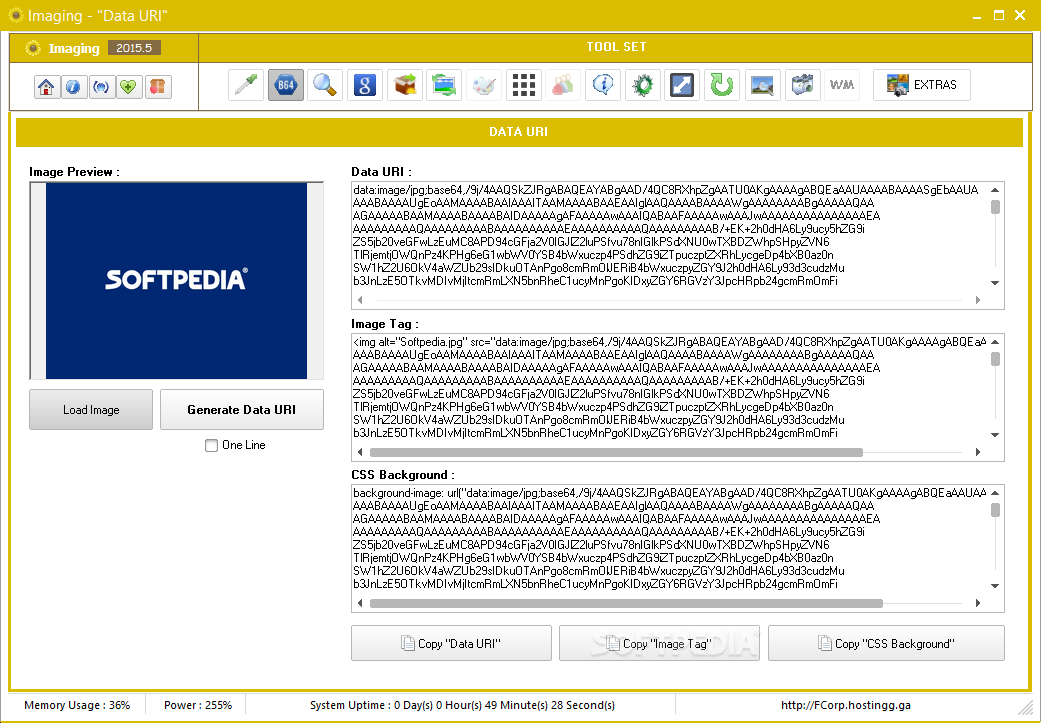Open the Google image search tool
The width and height of the screenshot is (1041, 723).
tap(365, 85)
